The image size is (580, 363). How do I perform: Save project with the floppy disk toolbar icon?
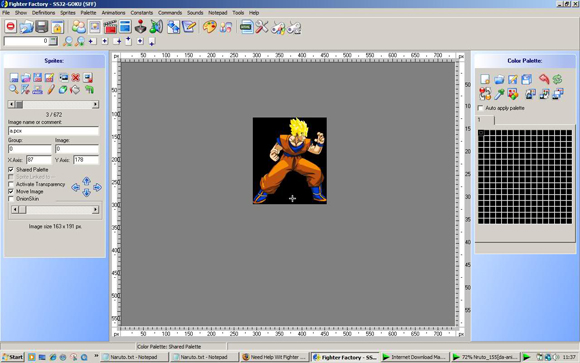(41, 27)
